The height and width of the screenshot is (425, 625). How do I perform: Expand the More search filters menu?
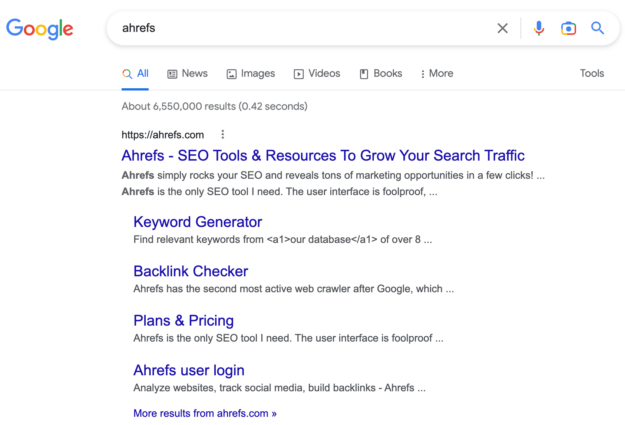[437, 74]
